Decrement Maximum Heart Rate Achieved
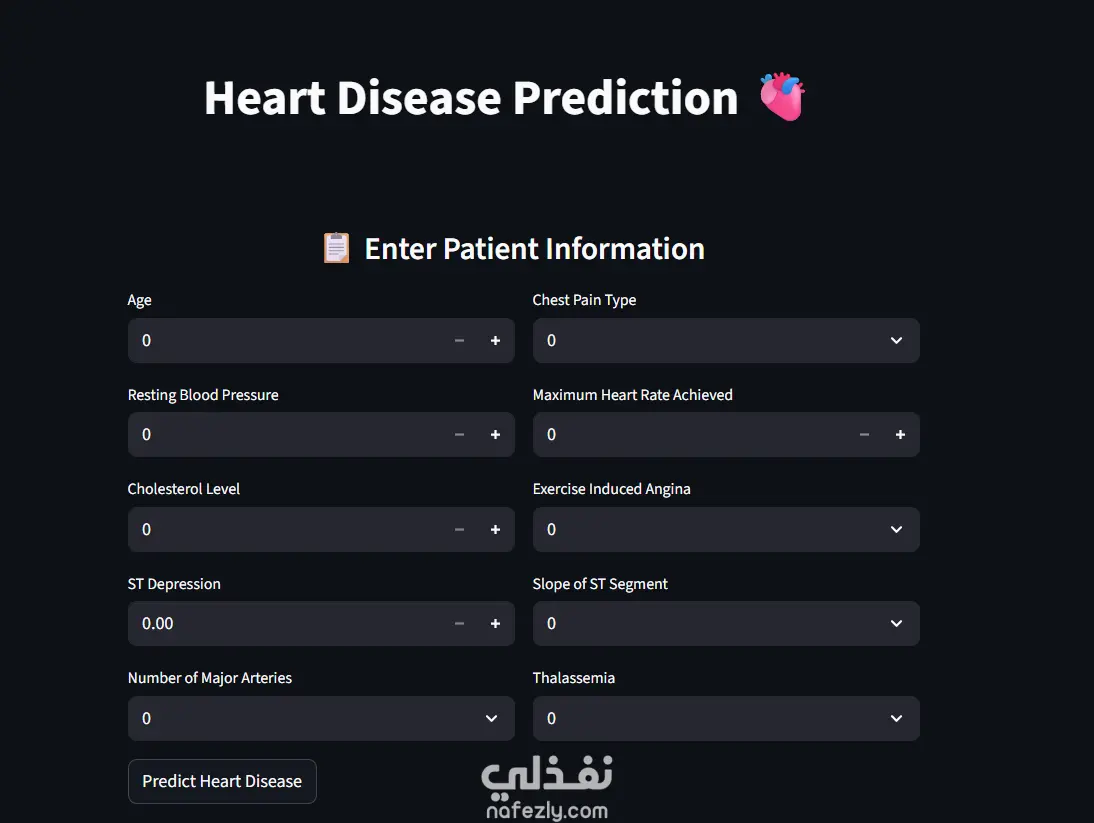 point(864,435)
